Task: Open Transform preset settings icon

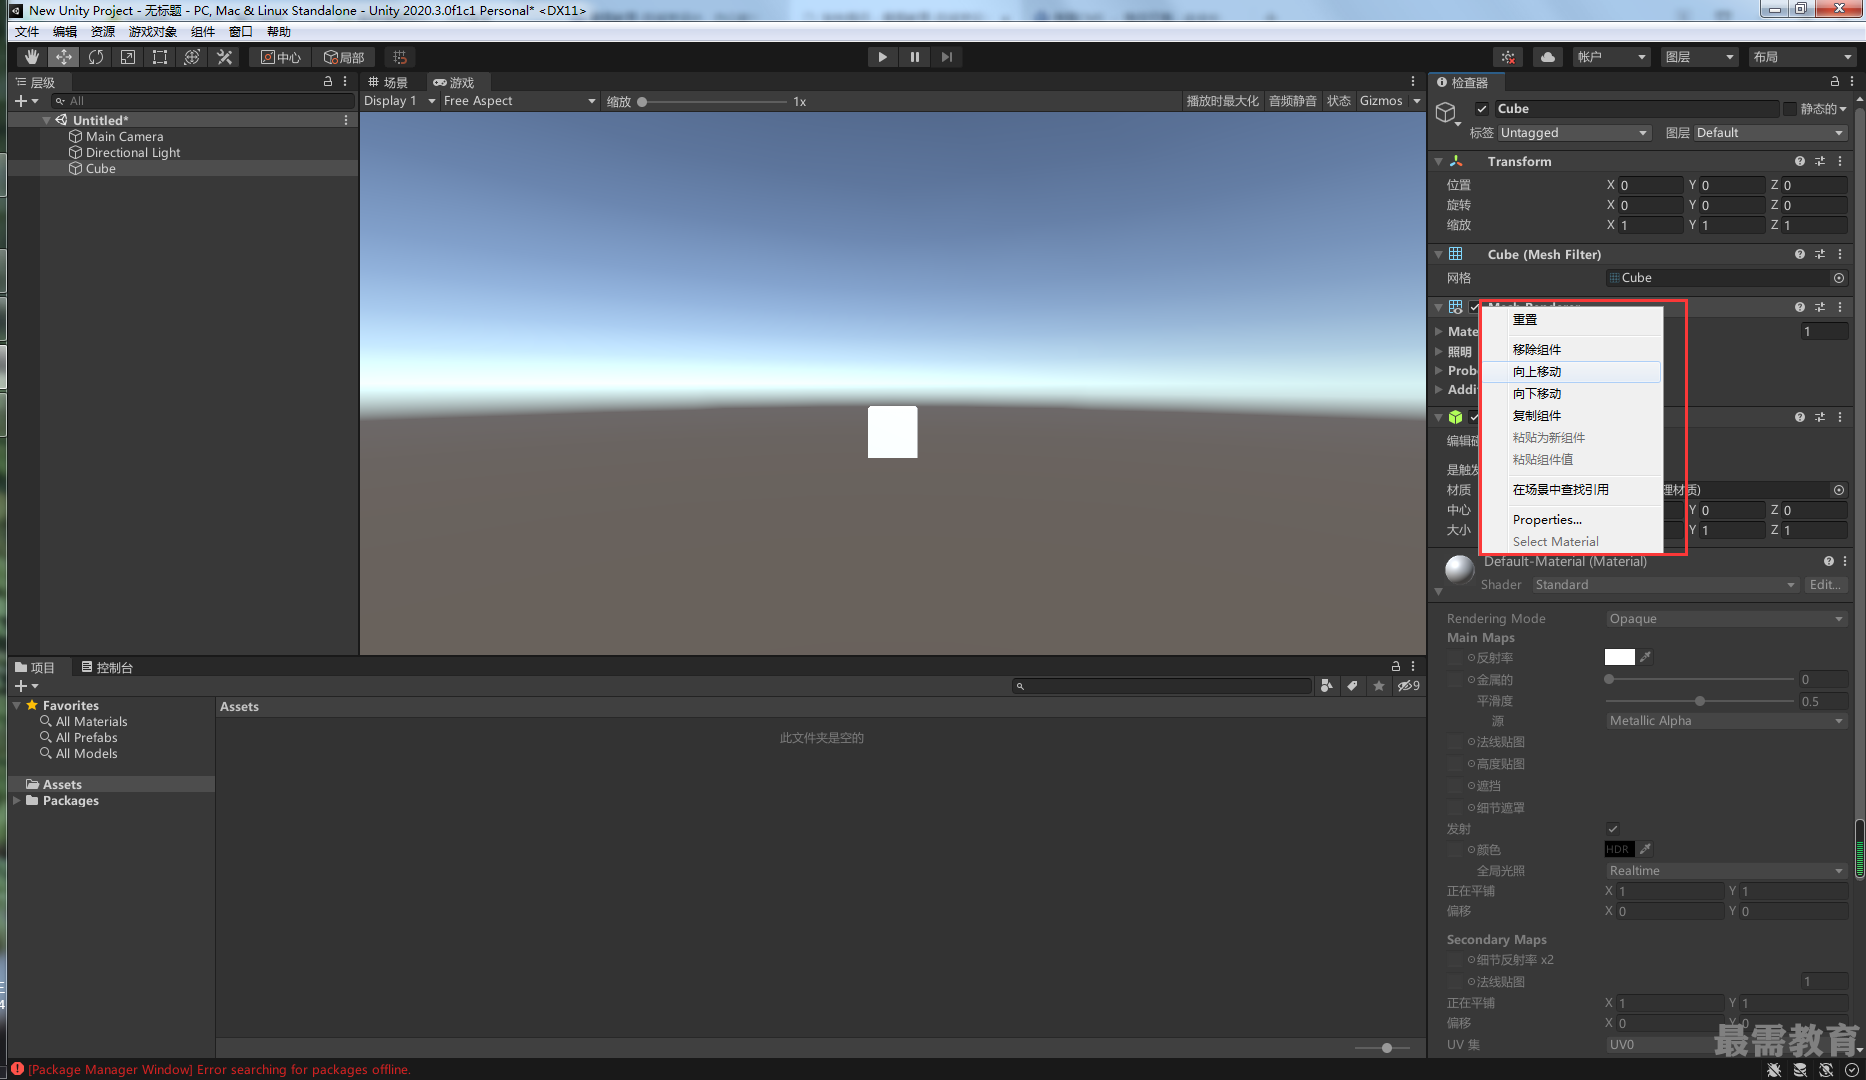Action: [1820, 161]
